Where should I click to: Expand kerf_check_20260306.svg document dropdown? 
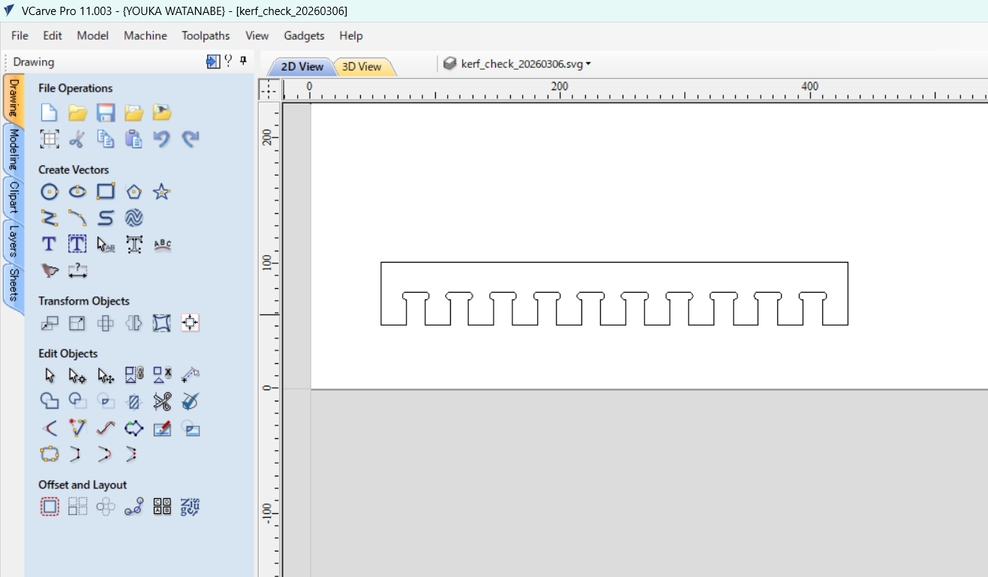coord(589,64)
